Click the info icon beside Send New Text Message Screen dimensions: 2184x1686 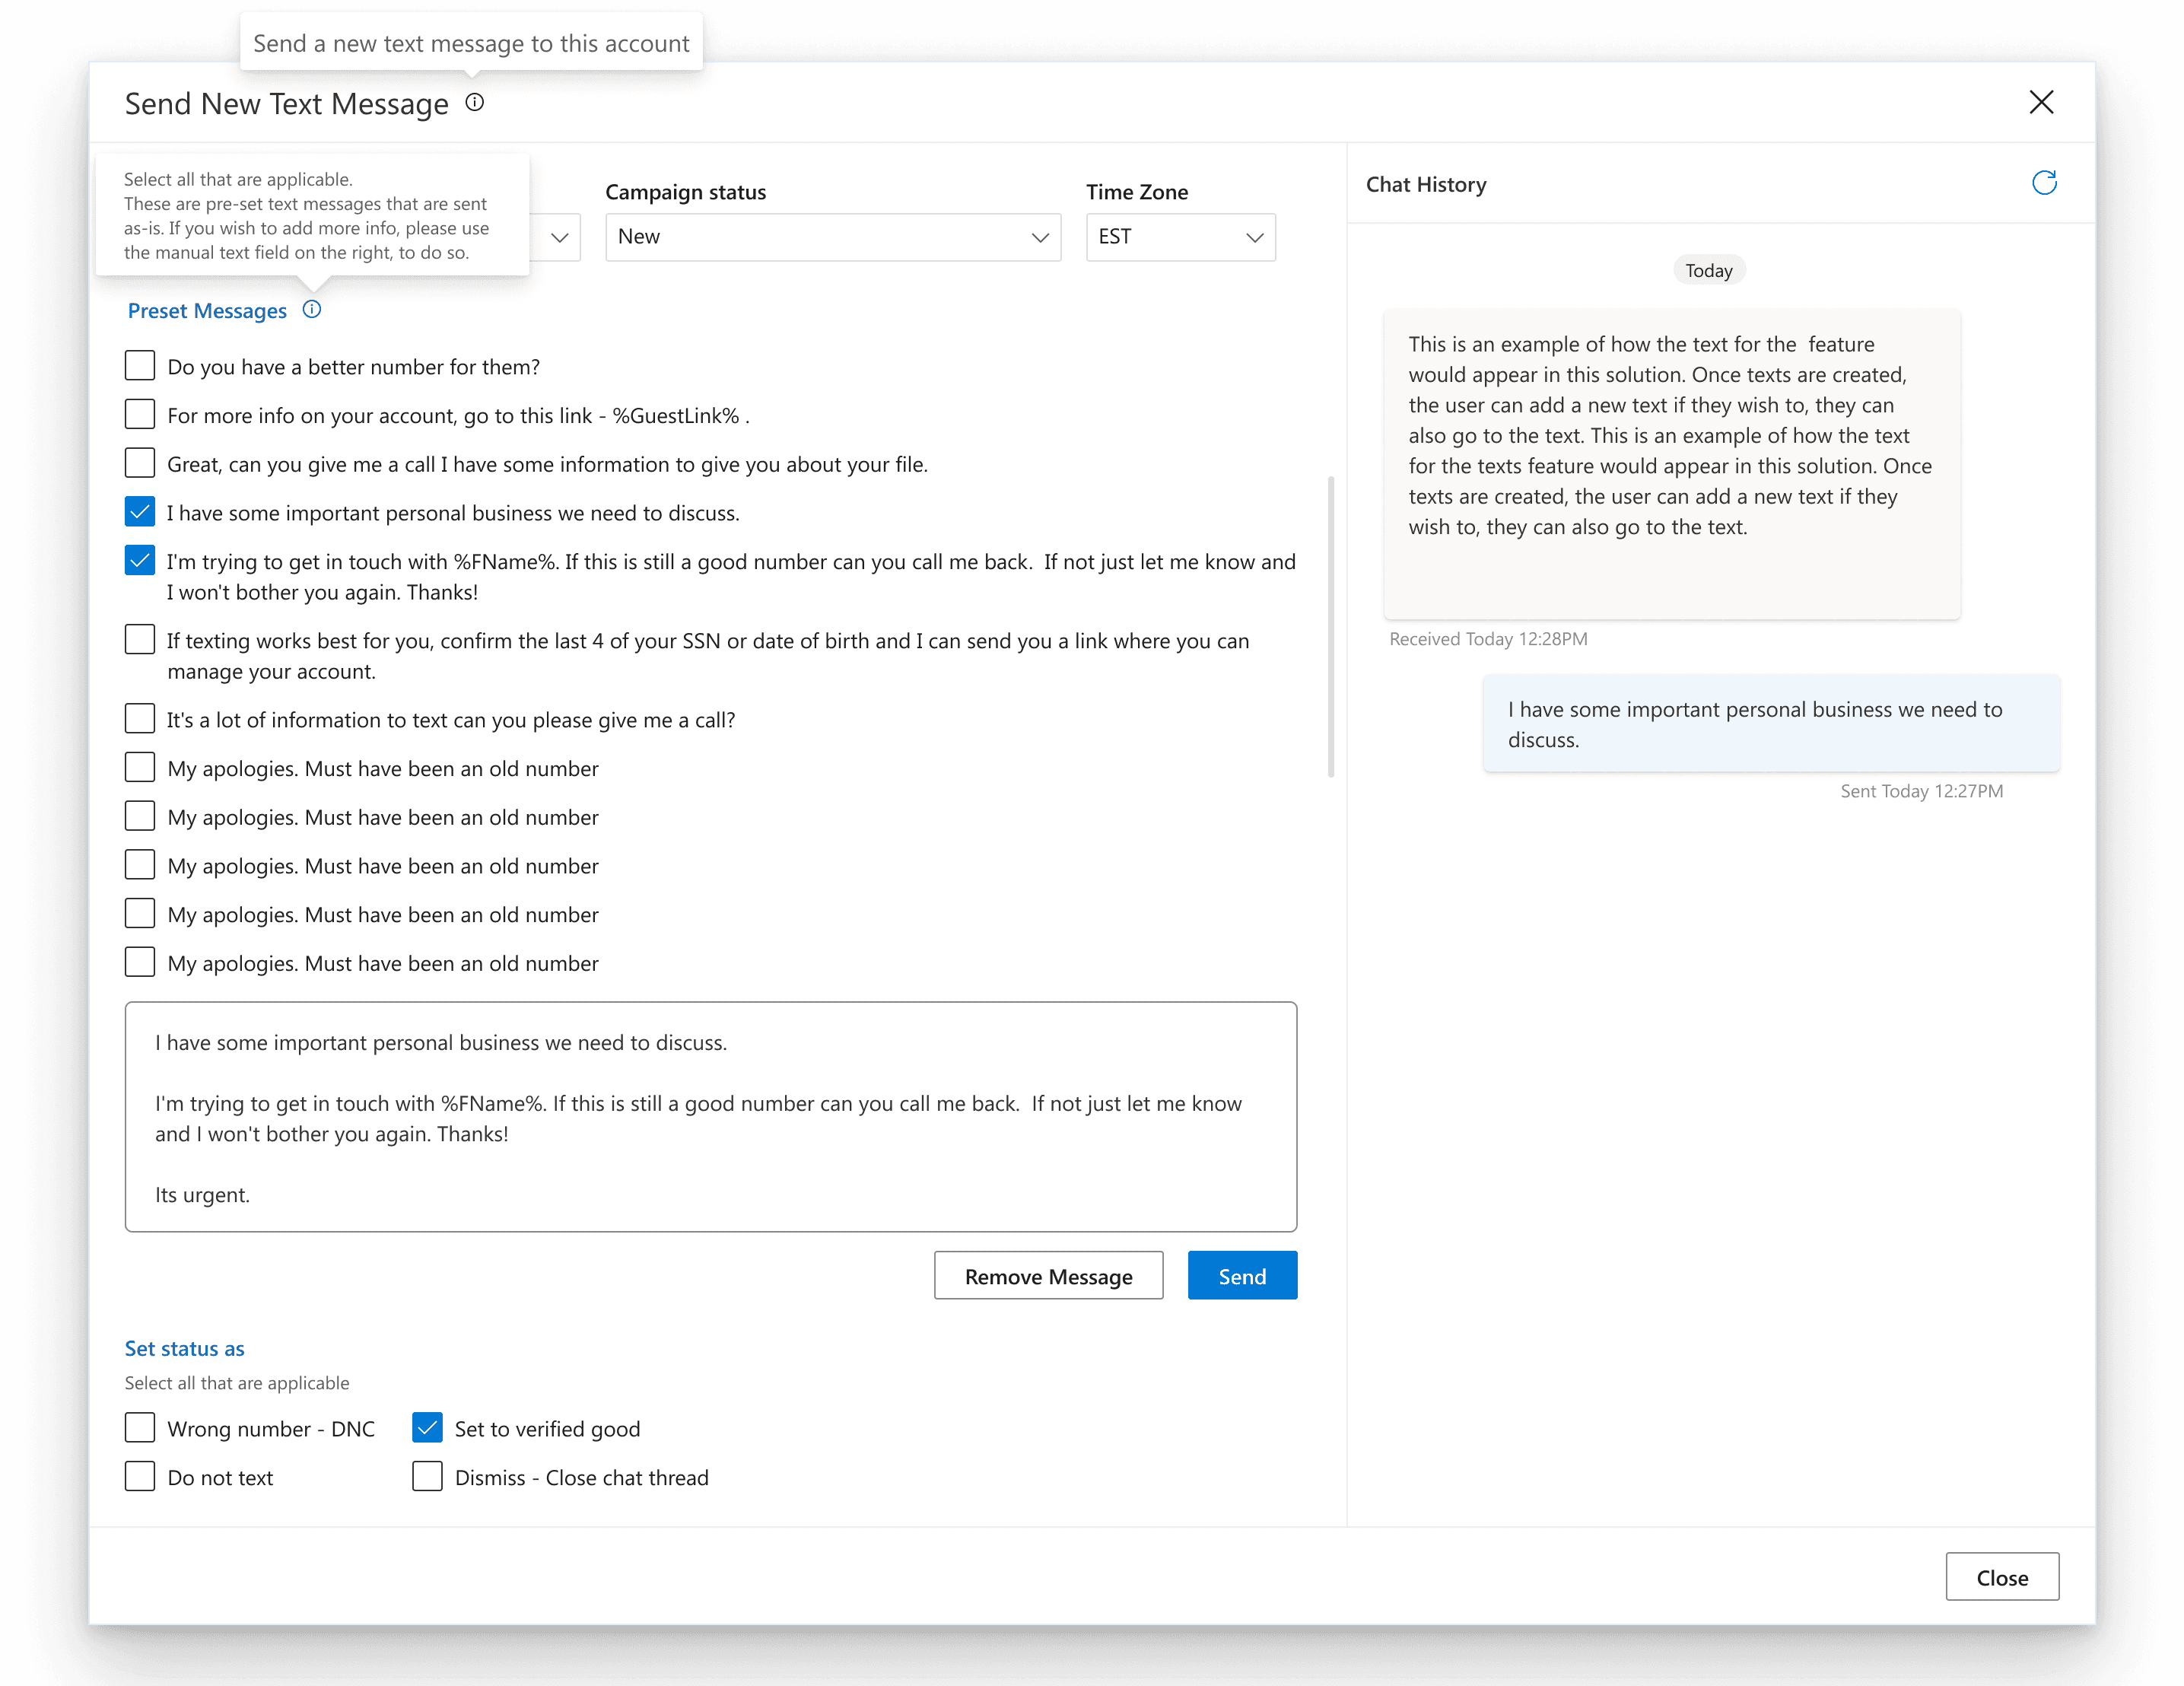click(475, 102)
